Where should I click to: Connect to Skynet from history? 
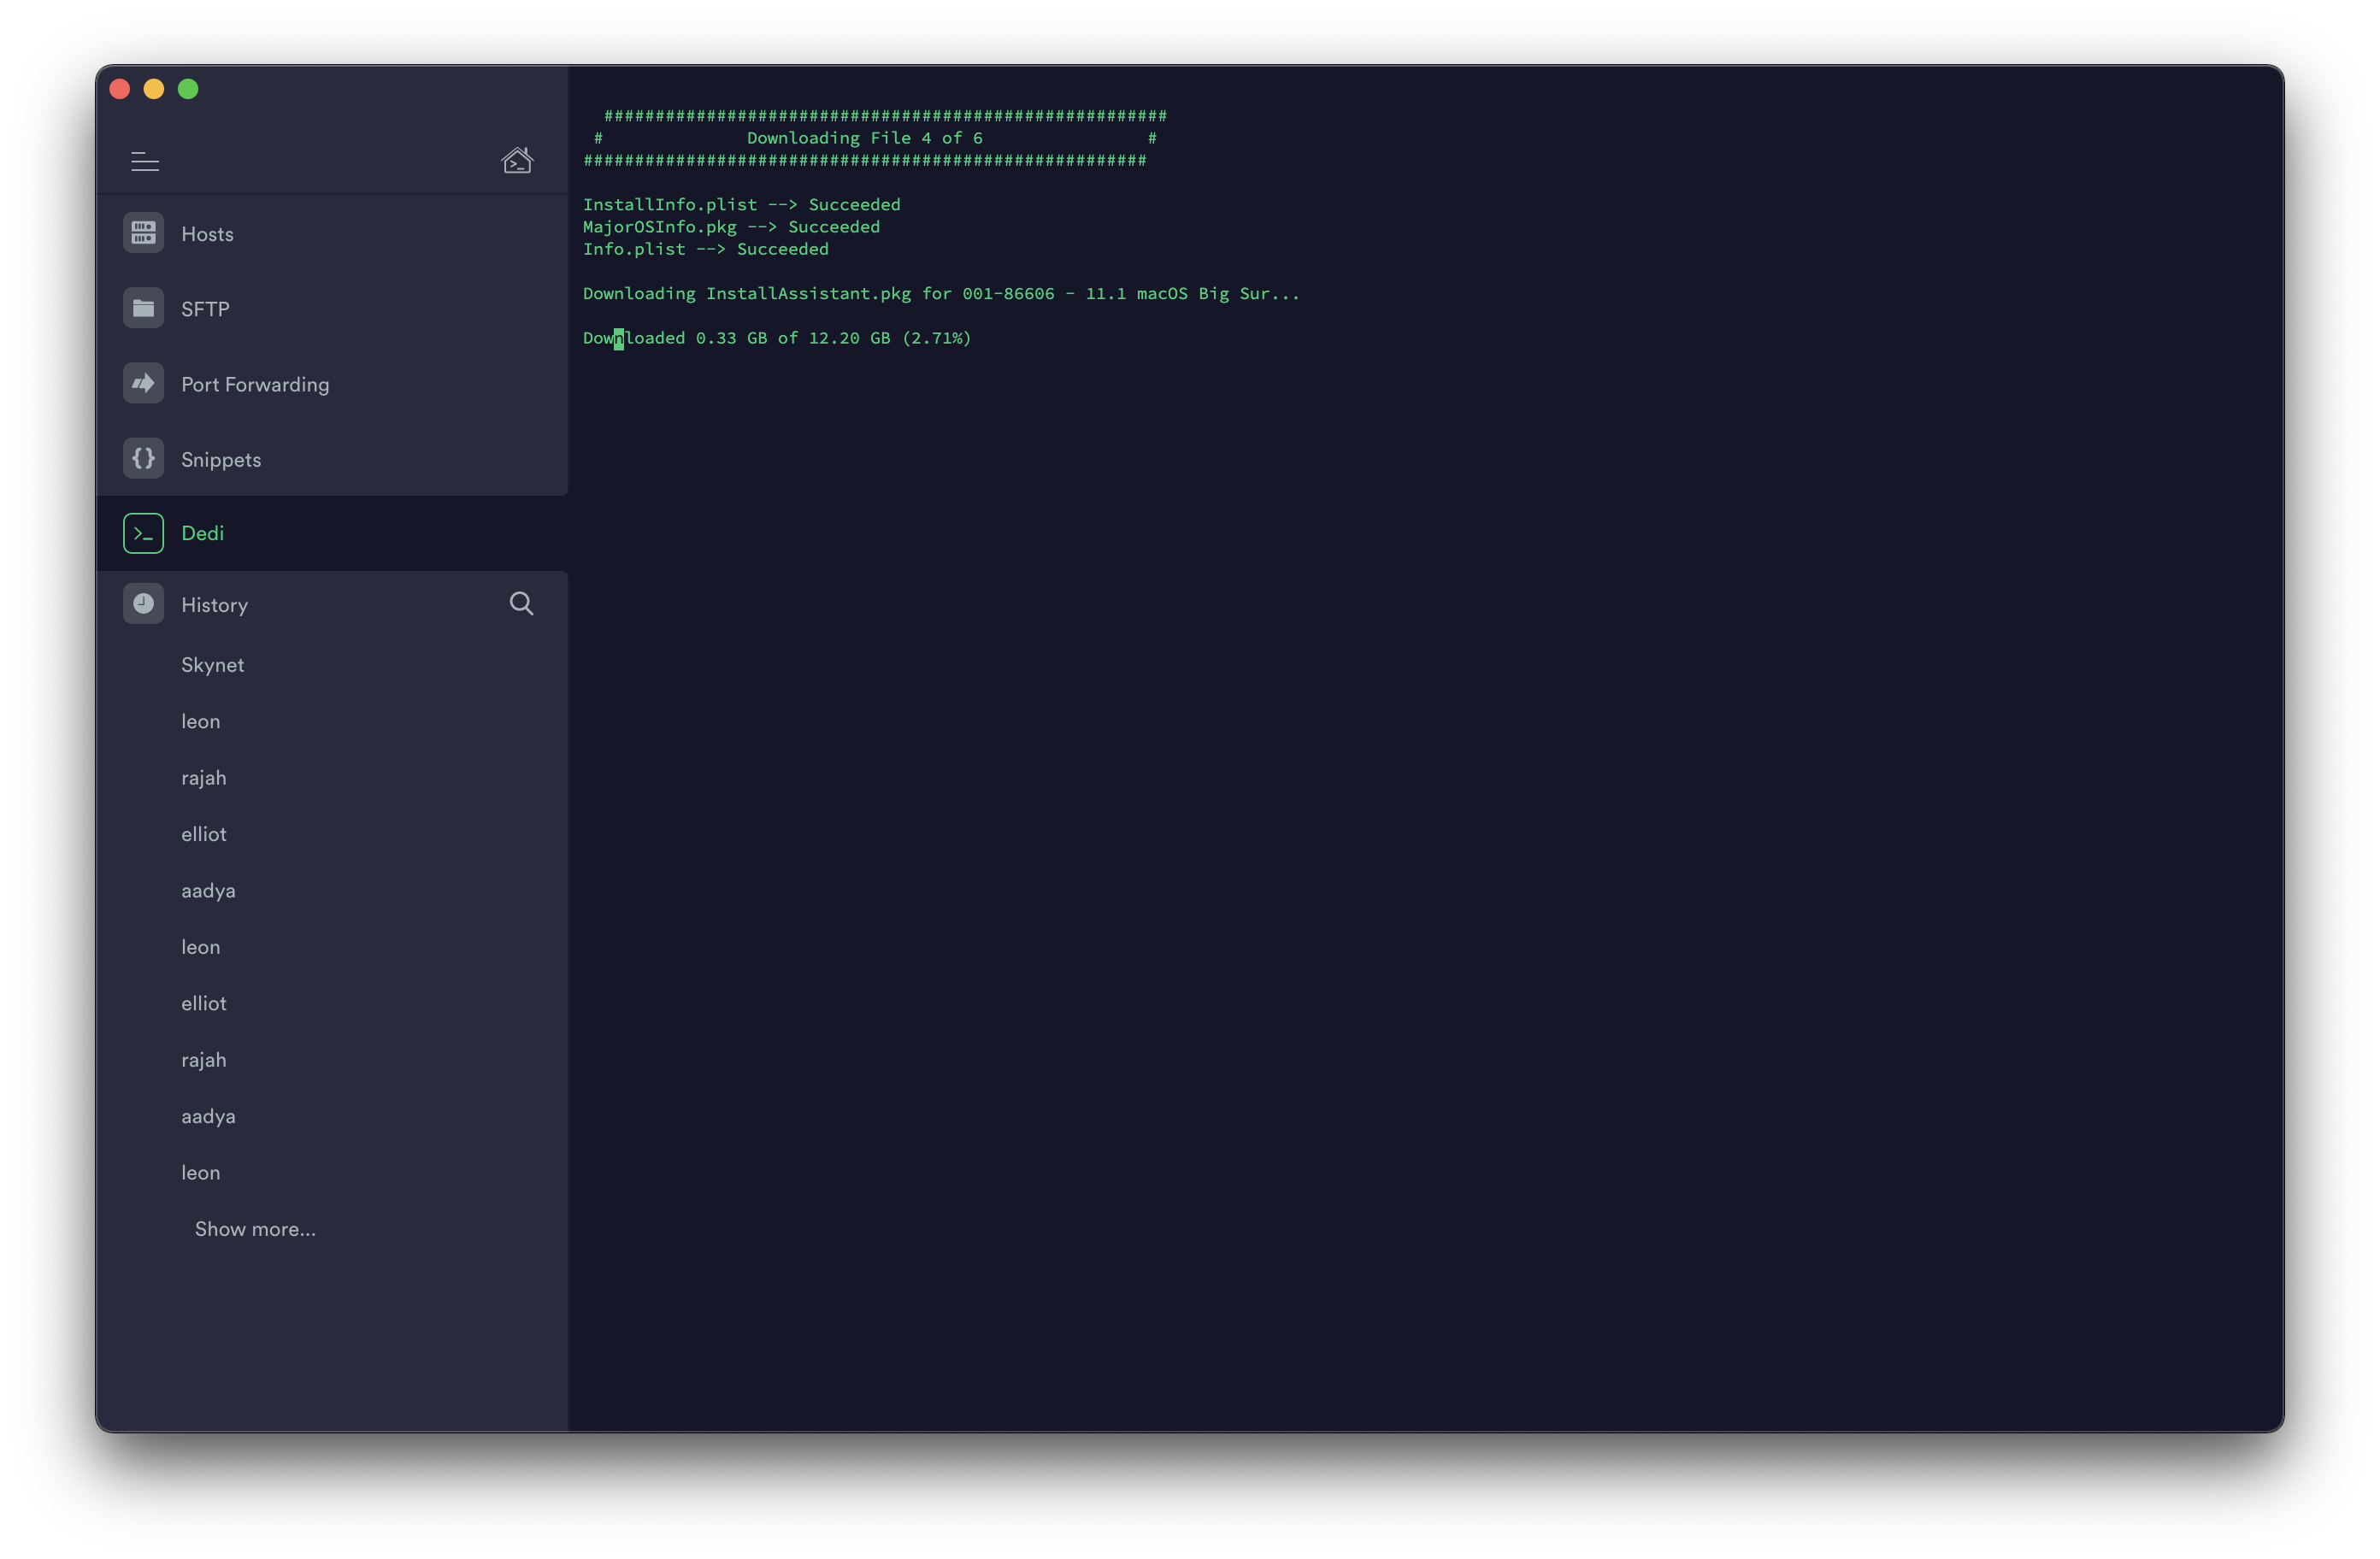coord(212,665)
